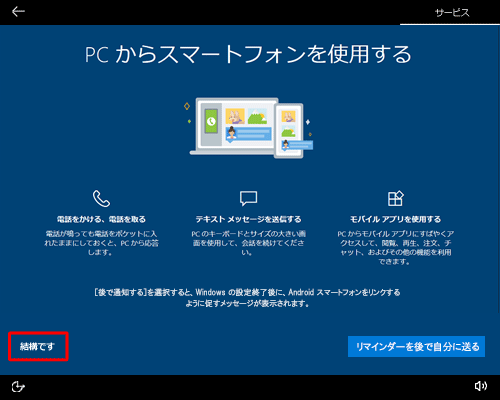500x400 pixels.
Task: Choose リマインダーを後で自分に送る button
Action: coord(416,347)
